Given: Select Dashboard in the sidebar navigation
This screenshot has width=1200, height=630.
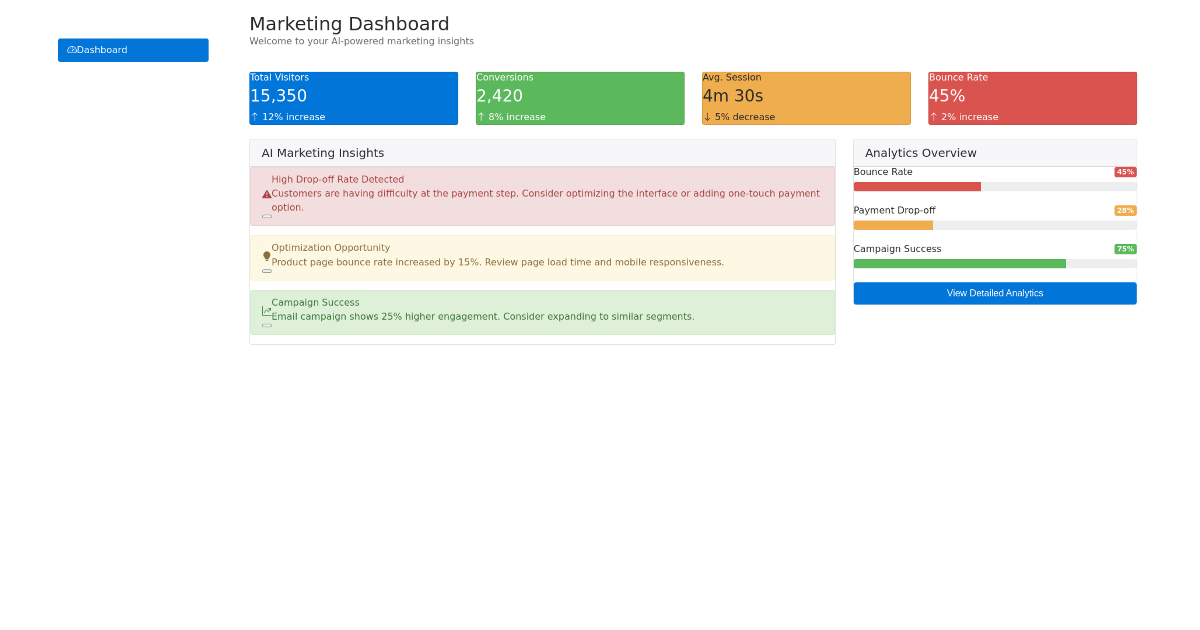Looking at the screenshot, I should [x=133, y=49].
